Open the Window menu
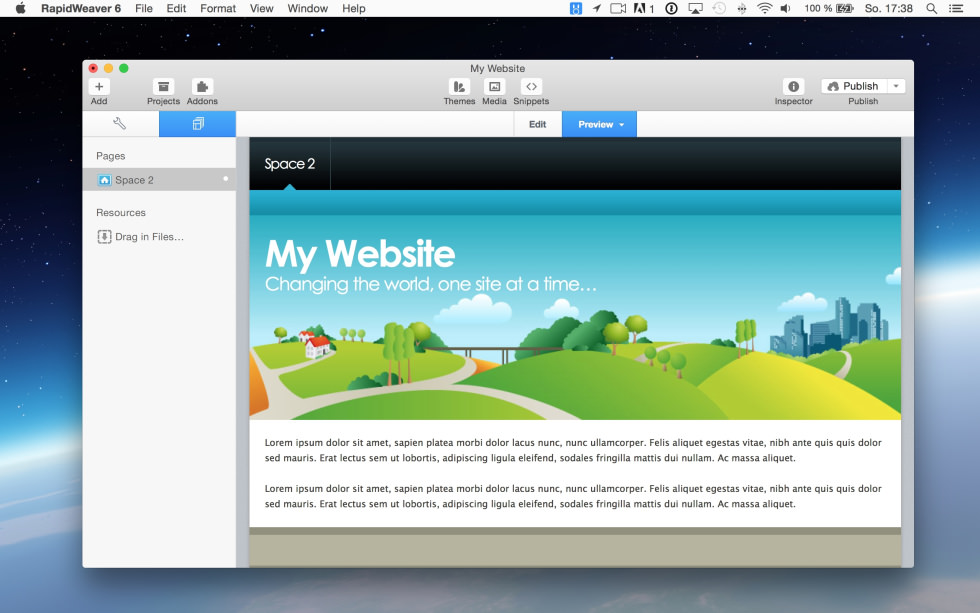Viewport: 980px width, 613px height. pos(308,8)
